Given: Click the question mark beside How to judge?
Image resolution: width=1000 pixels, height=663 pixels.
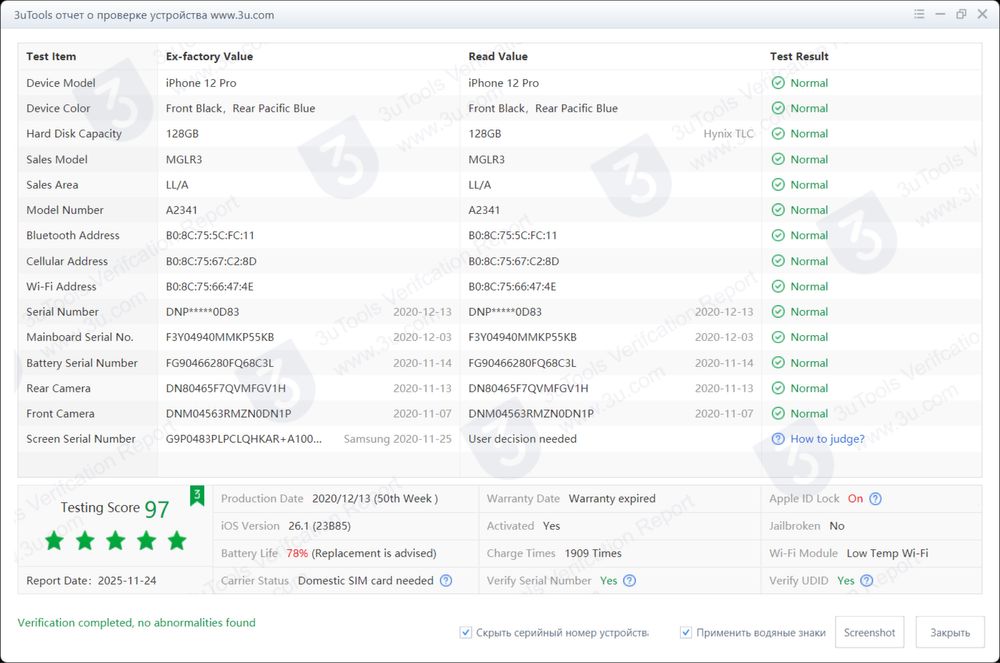Looking at the screenshot, I should [x=778, y=439].
